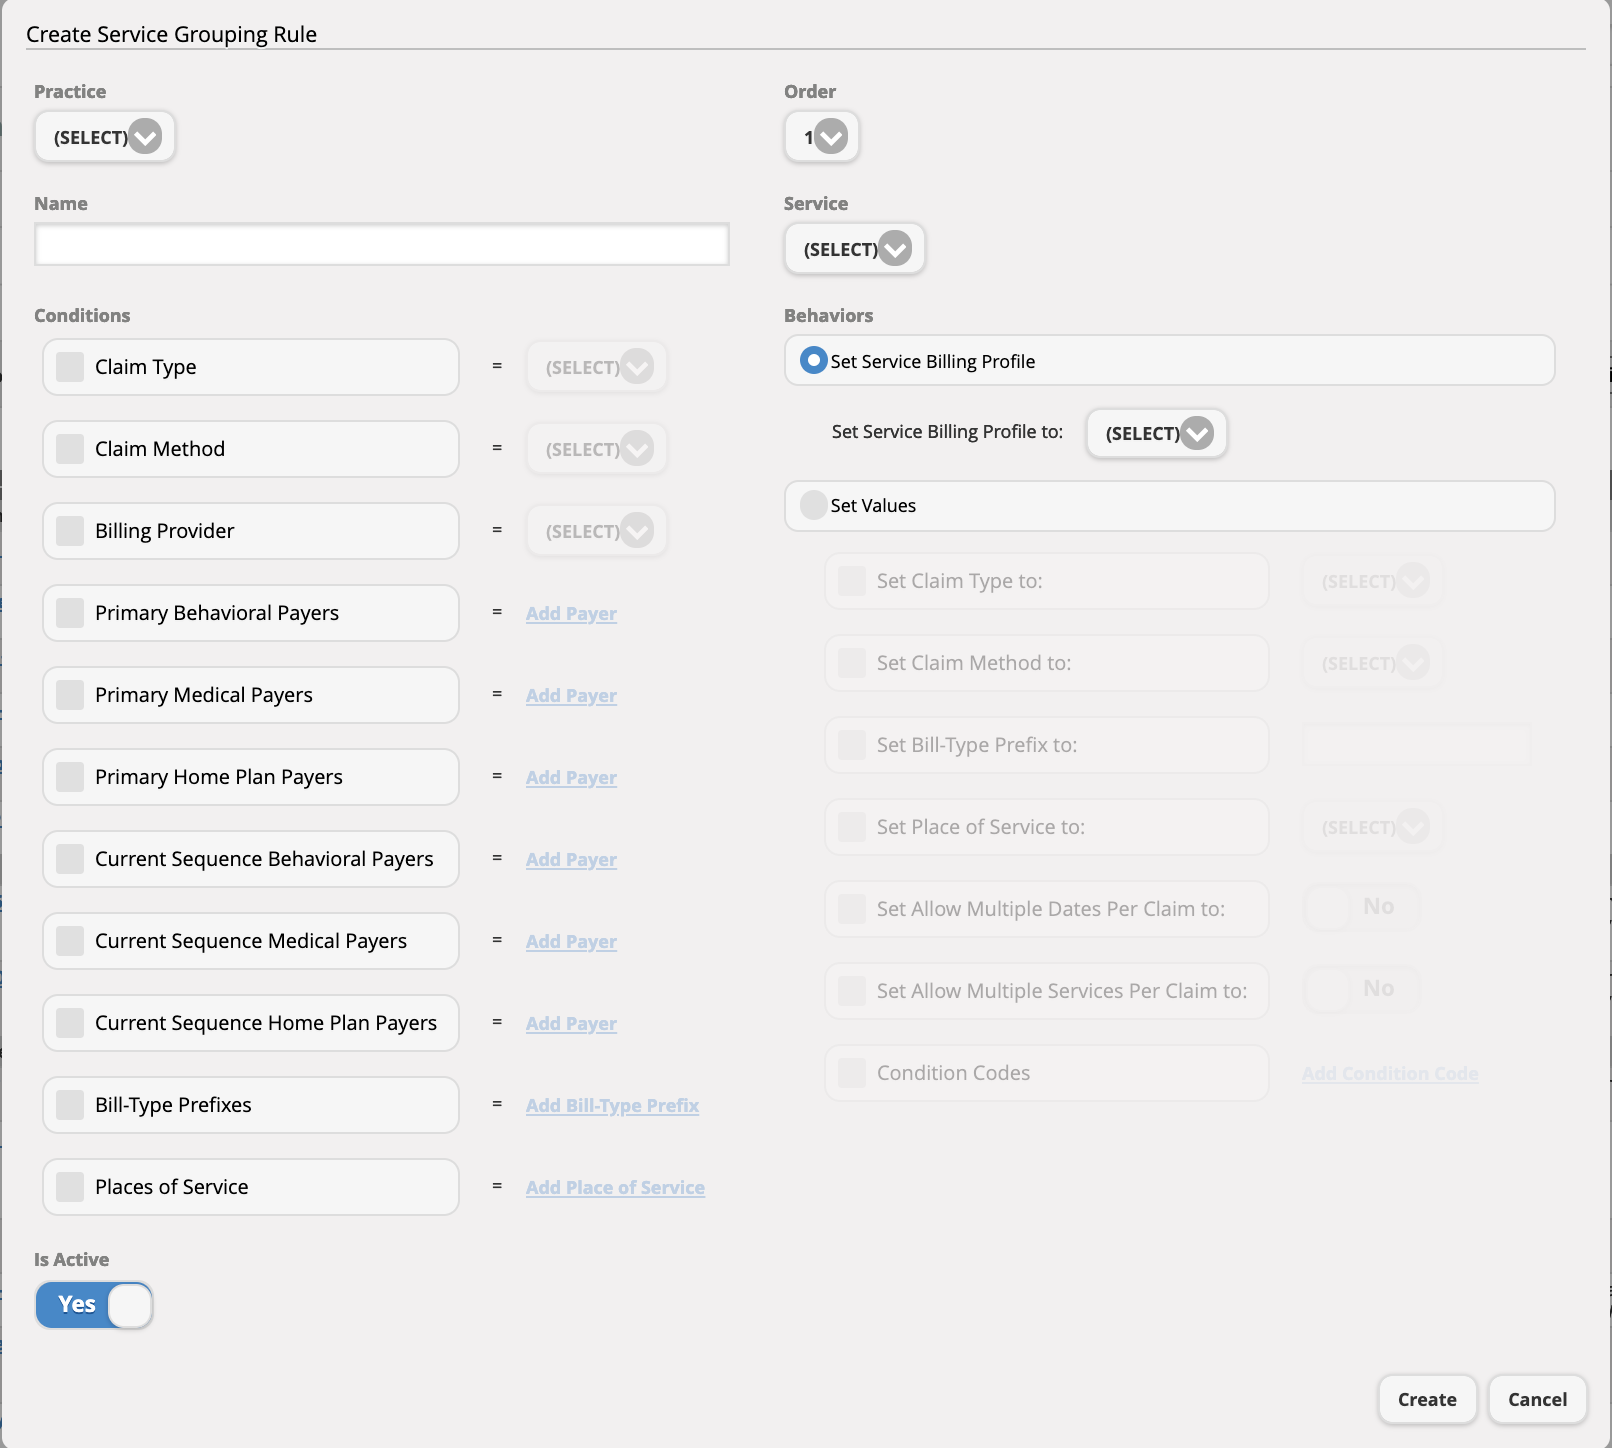Open the Service selection dropdown
1612x1448 pixels.
click(853, 248)
